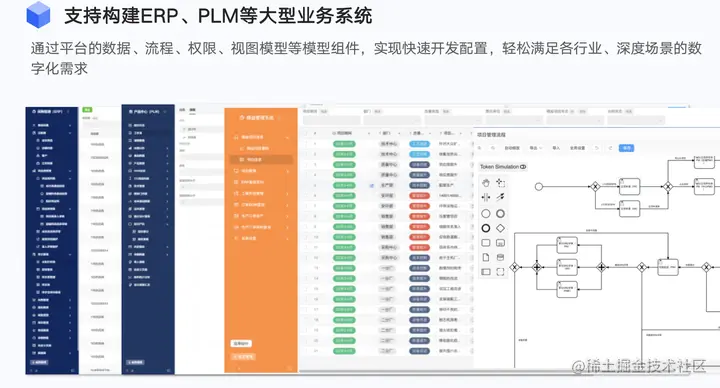Click the blue button in flow toolbar

pyautogui.click(x=626, y=148)
